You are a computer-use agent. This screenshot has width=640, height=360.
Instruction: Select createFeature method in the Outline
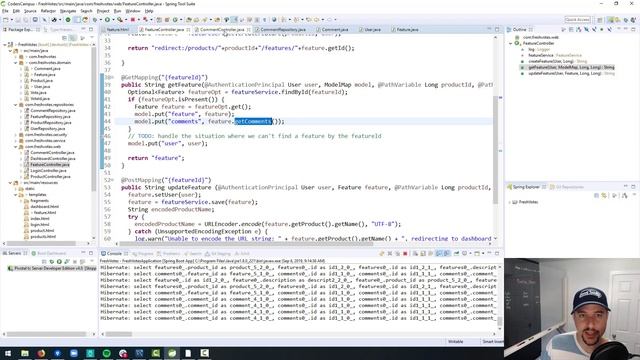pos(557,61)
